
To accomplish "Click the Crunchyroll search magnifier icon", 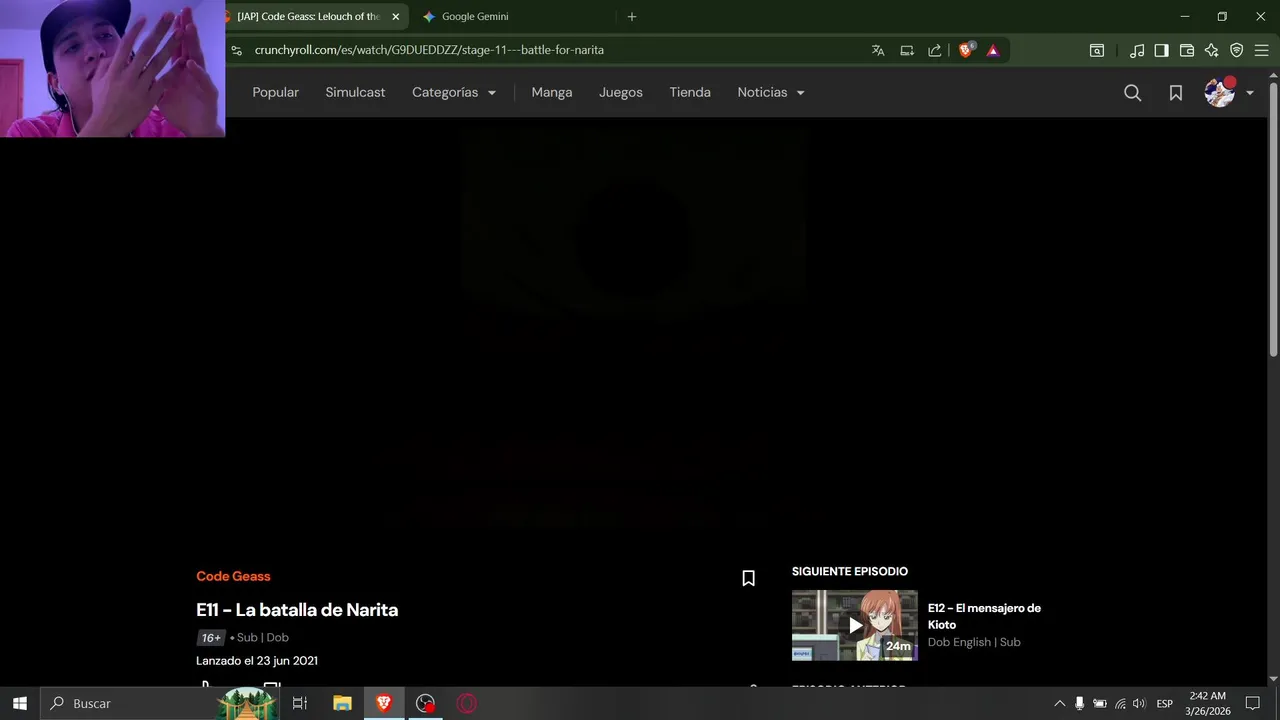I will click(x=1132, y=92).
